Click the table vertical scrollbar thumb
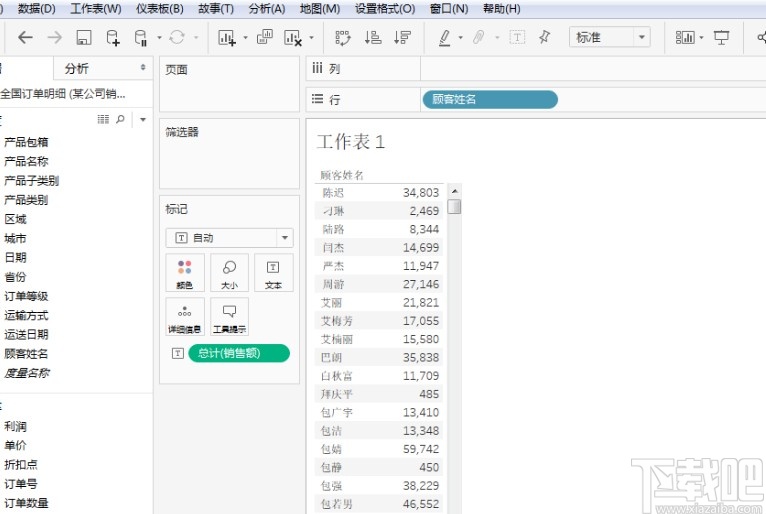 [x=454, y=206]
